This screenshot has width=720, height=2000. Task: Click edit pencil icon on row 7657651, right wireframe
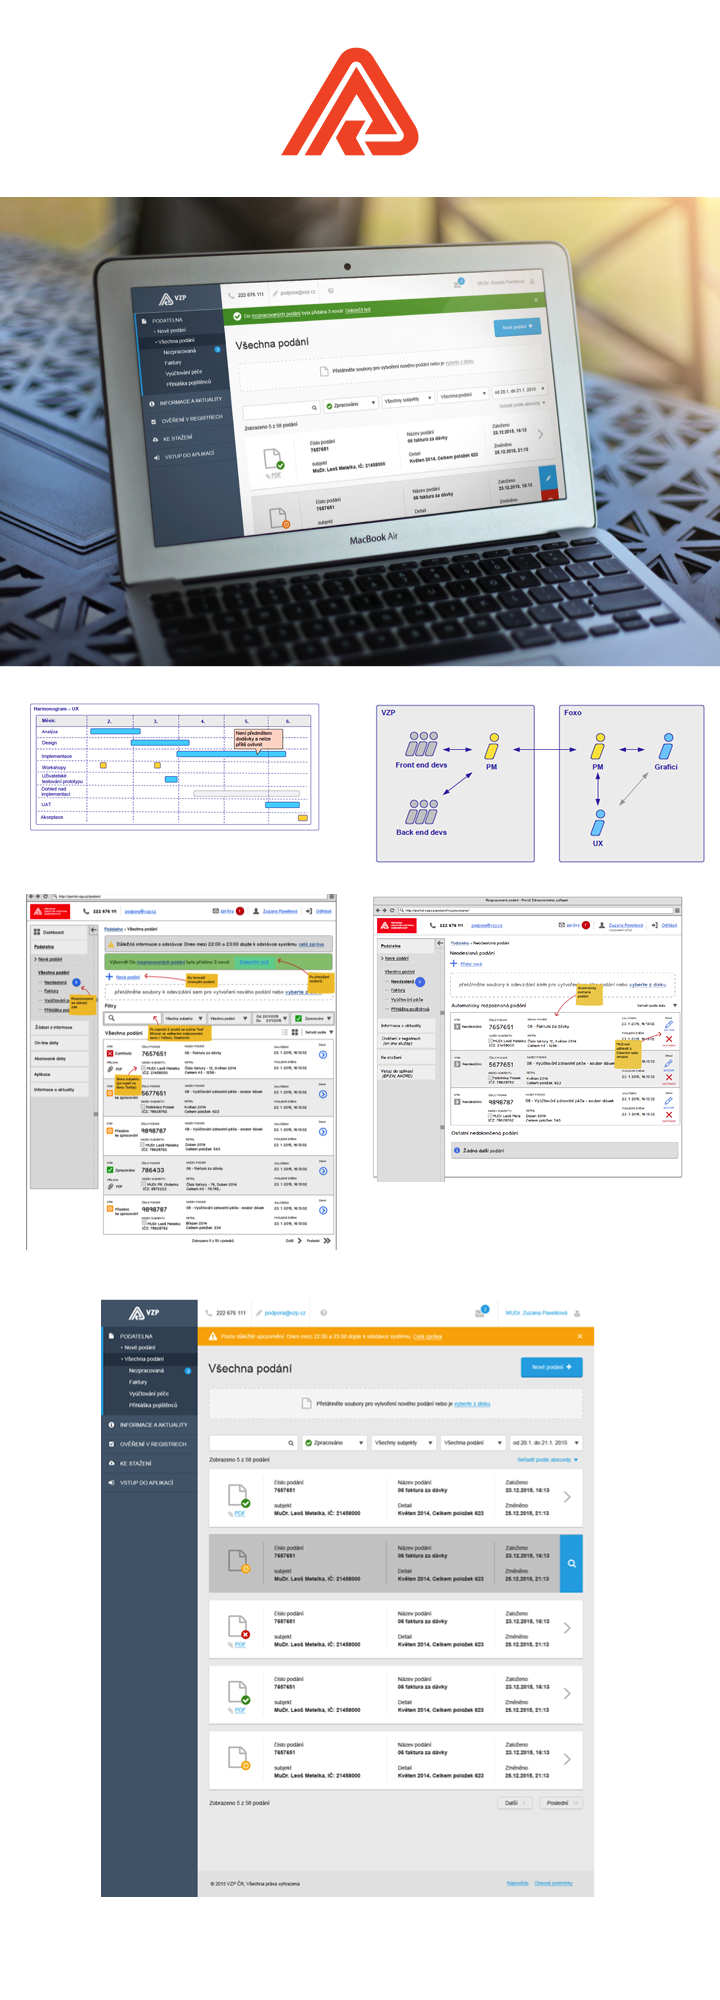coord(669,1025)
